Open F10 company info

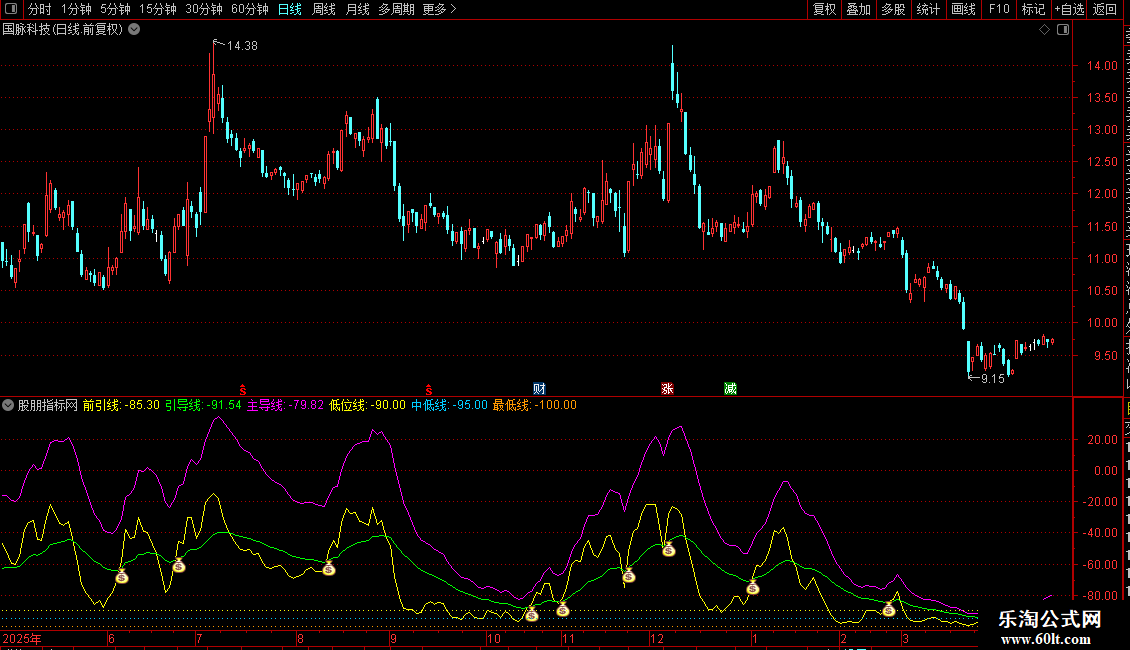click(x=999, y=9)
